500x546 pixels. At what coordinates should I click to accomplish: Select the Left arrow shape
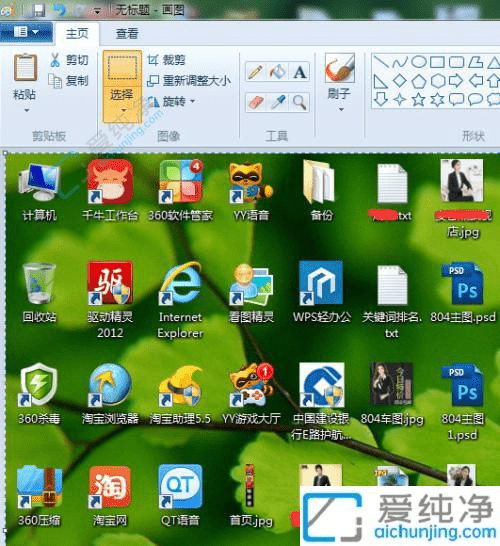click(476, 81)
